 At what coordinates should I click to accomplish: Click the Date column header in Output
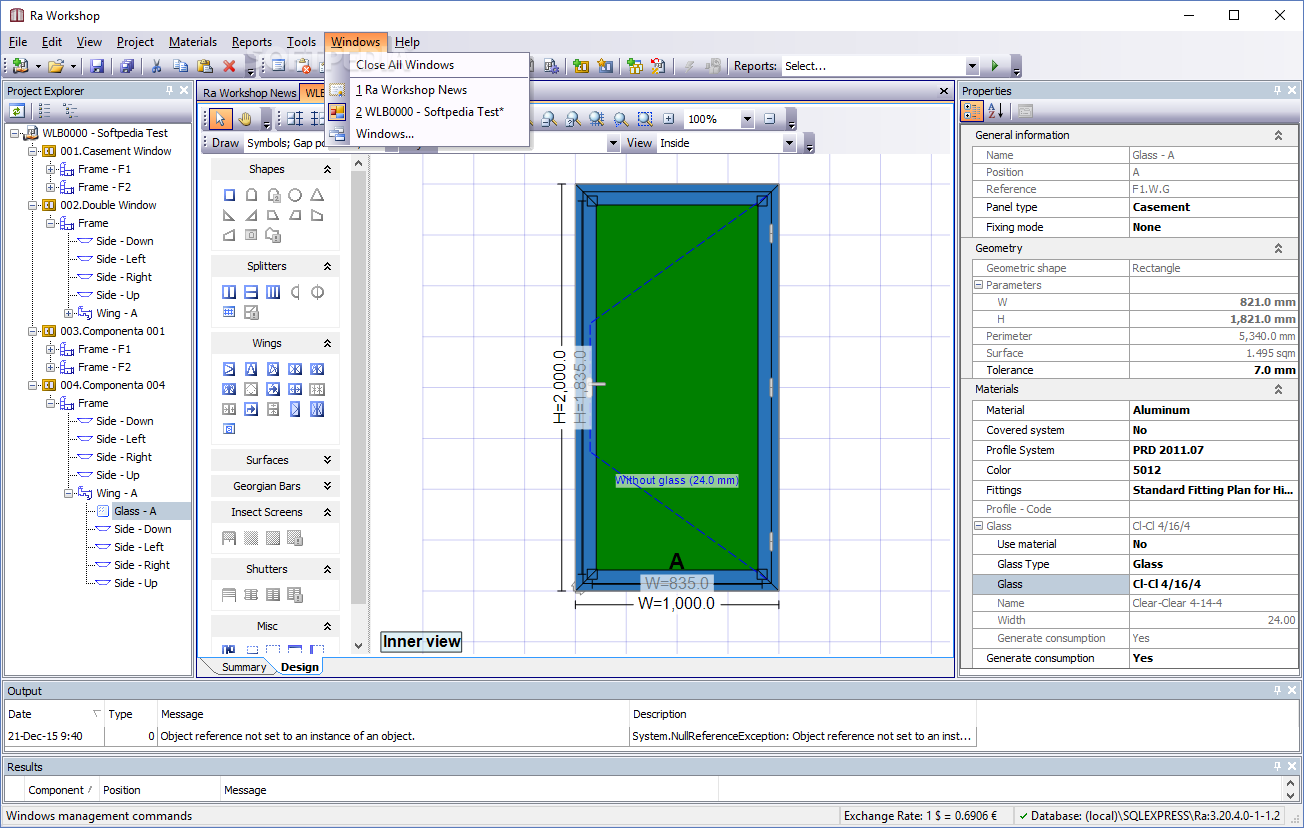54,714
